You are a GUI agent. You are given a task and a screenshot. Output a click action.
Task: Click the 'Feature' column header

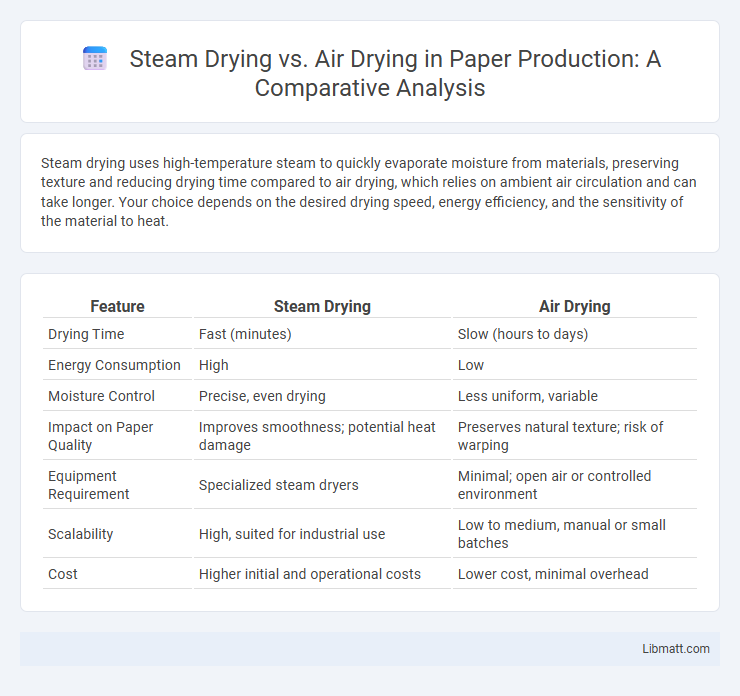click(x=118, y=307)
